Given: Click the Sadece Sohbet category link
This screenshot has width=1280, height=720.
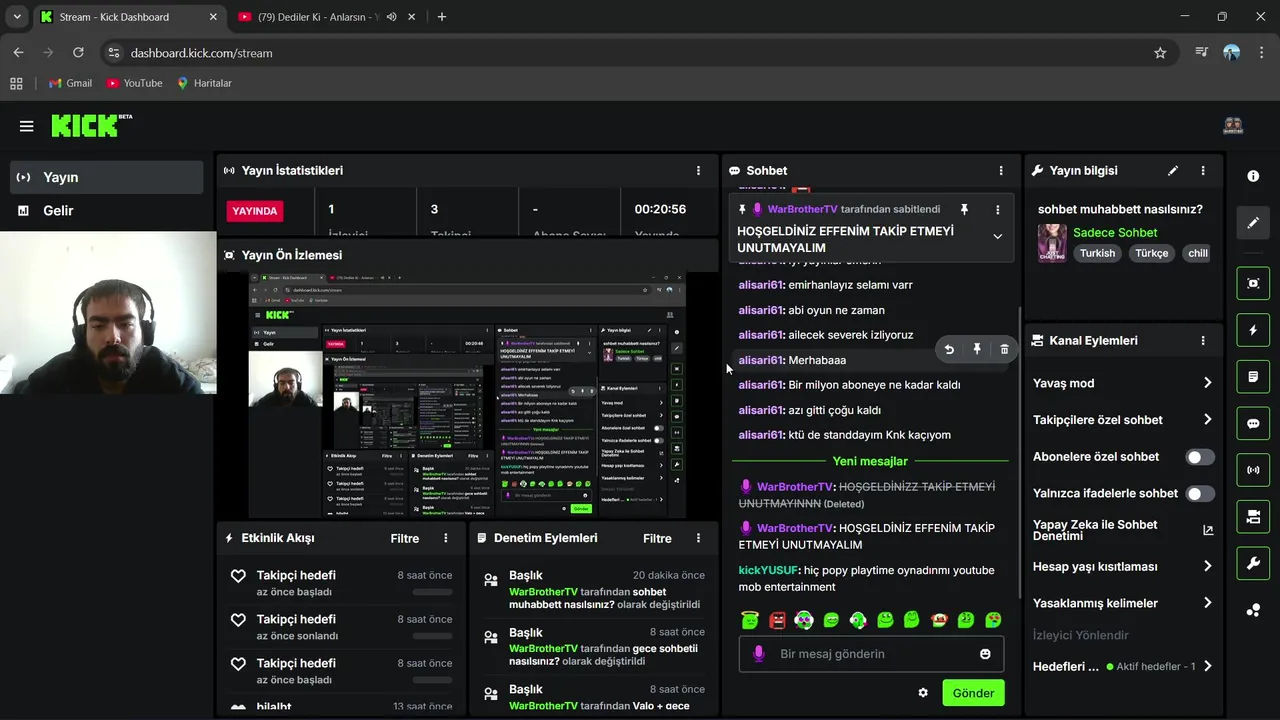Looking at the screenshot, I should (1115, 233).
